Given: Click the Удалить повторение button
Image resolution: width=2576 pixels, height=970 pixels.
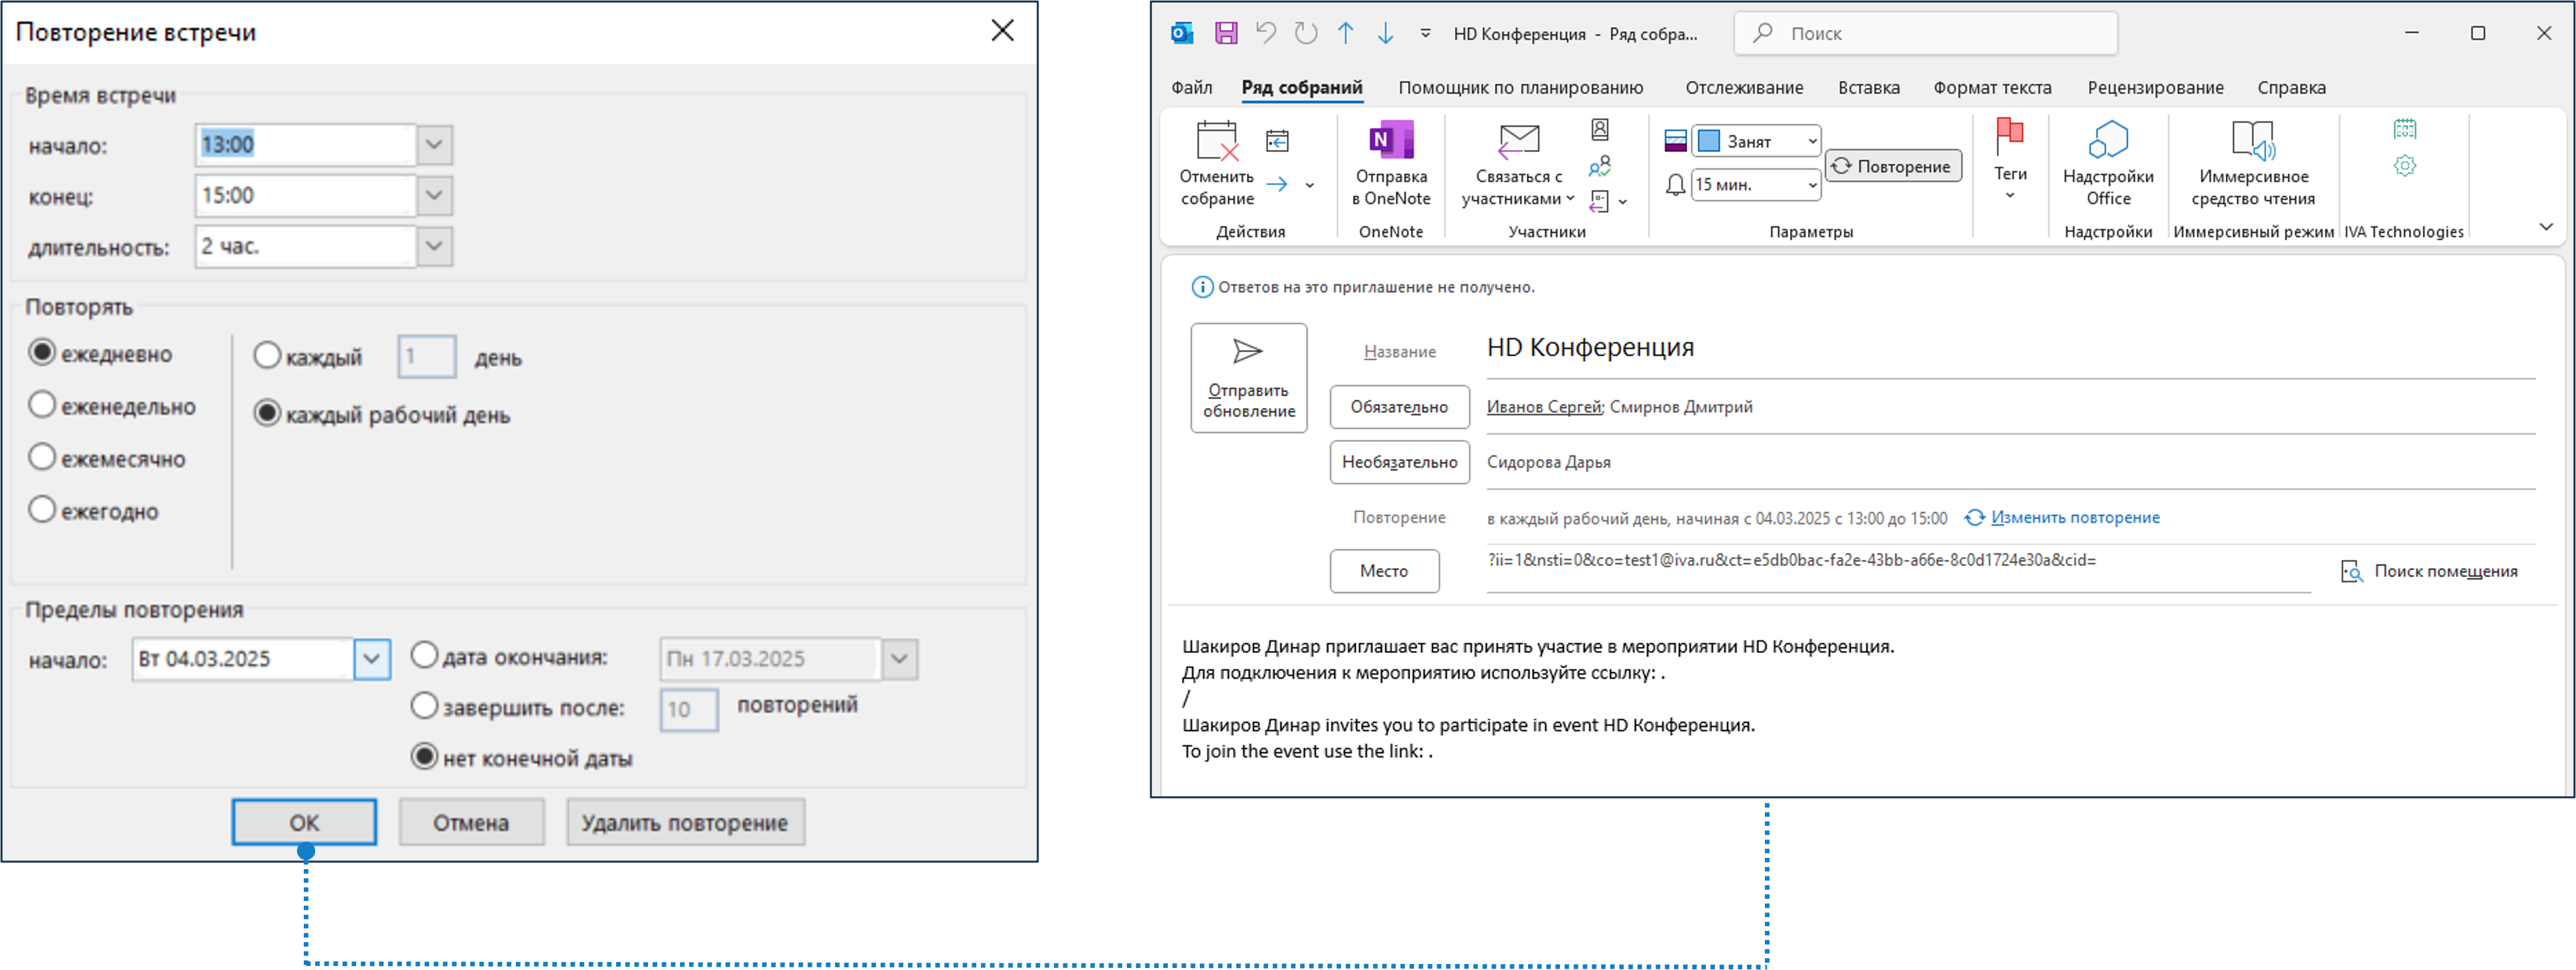Looking at the screenshot, I should click(685, 822).
